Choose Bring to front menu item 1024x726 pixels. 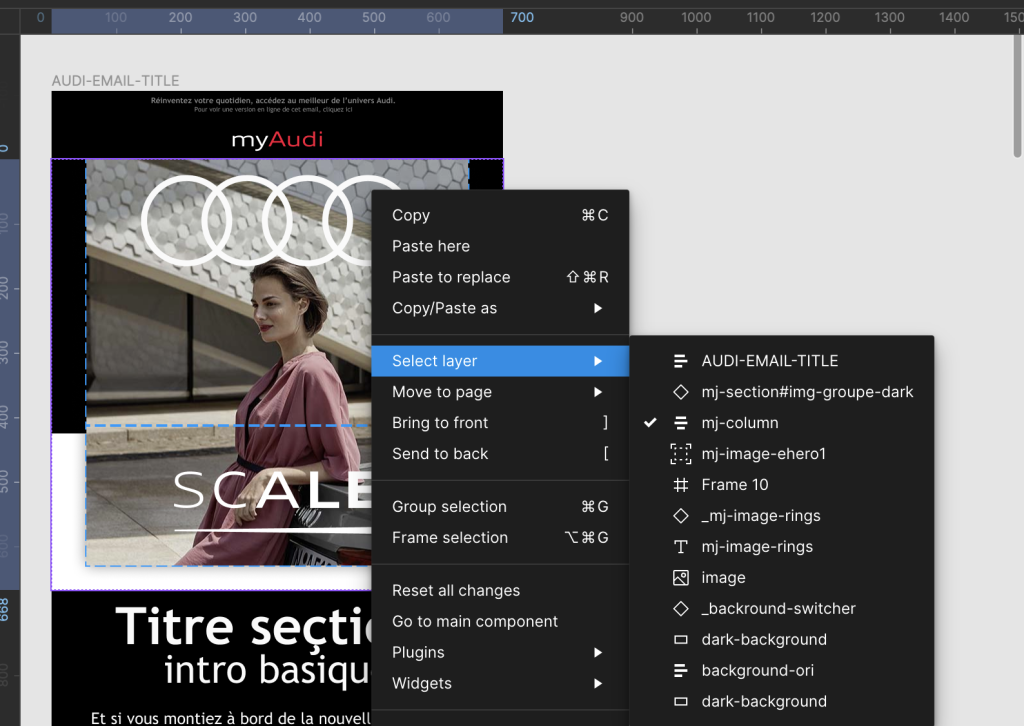pyautogui.click(x=440, y=423)
